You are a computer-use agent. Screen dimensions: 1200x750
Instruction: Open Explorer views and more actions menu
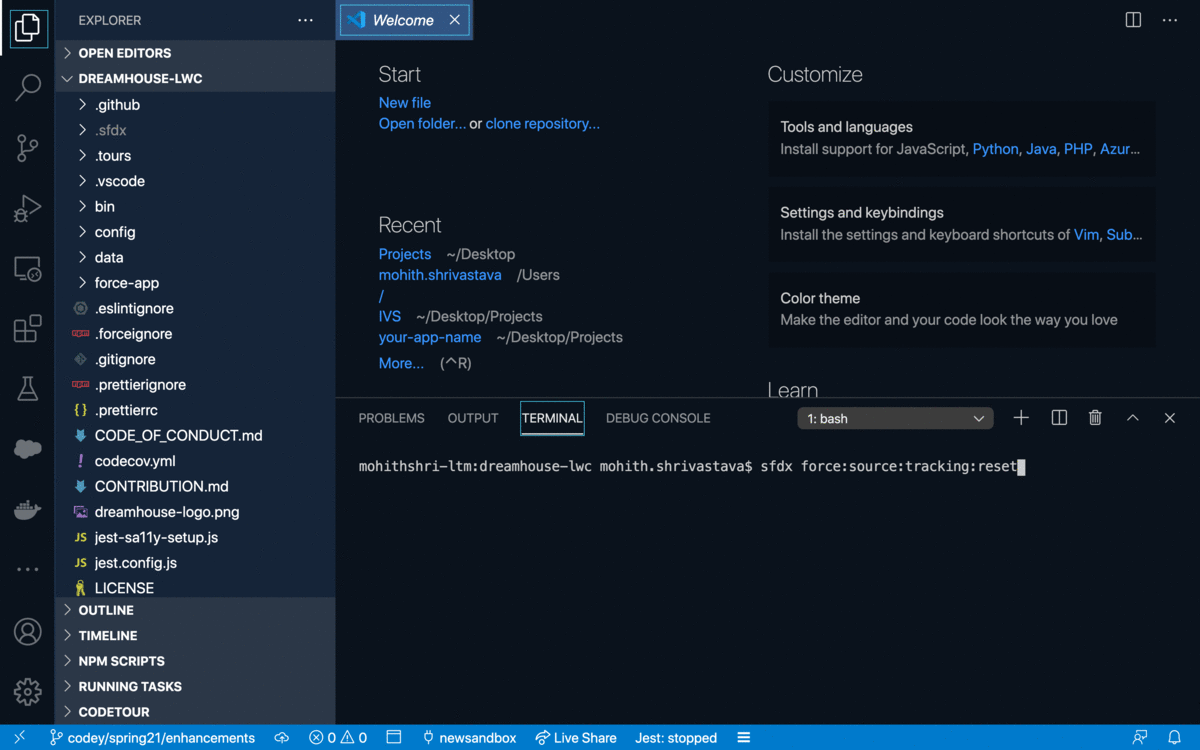click(x=305, y=20)
